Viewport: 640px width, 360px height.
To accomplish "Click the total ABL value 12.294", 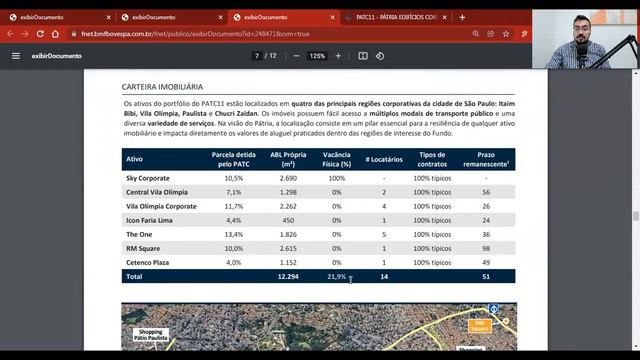I will 288,276.
